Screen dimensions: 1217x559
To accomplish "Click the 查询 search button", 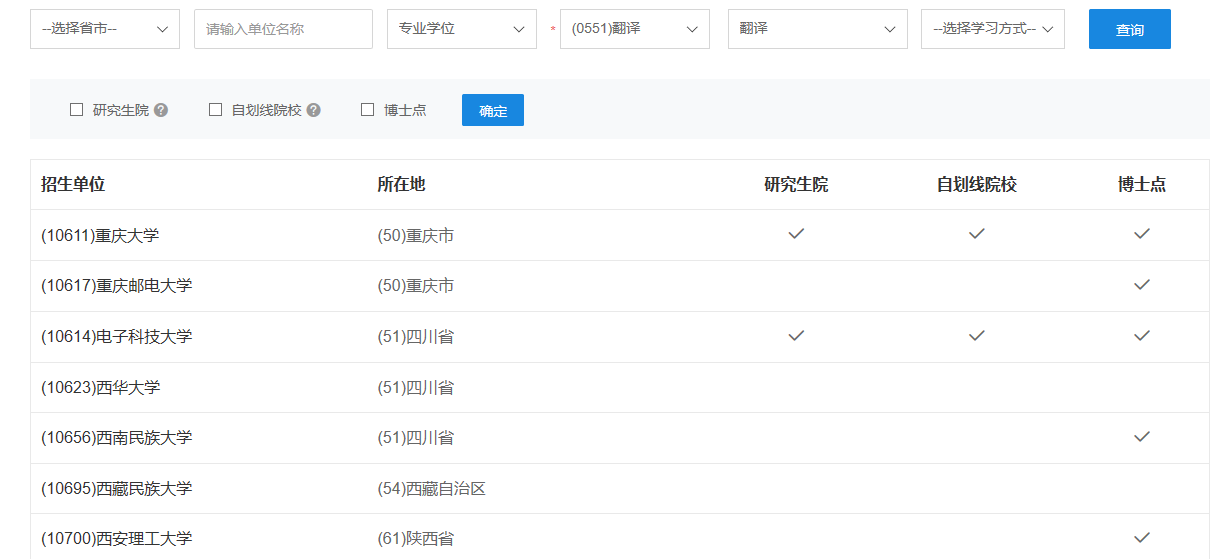I will [x=1130, y=29].
